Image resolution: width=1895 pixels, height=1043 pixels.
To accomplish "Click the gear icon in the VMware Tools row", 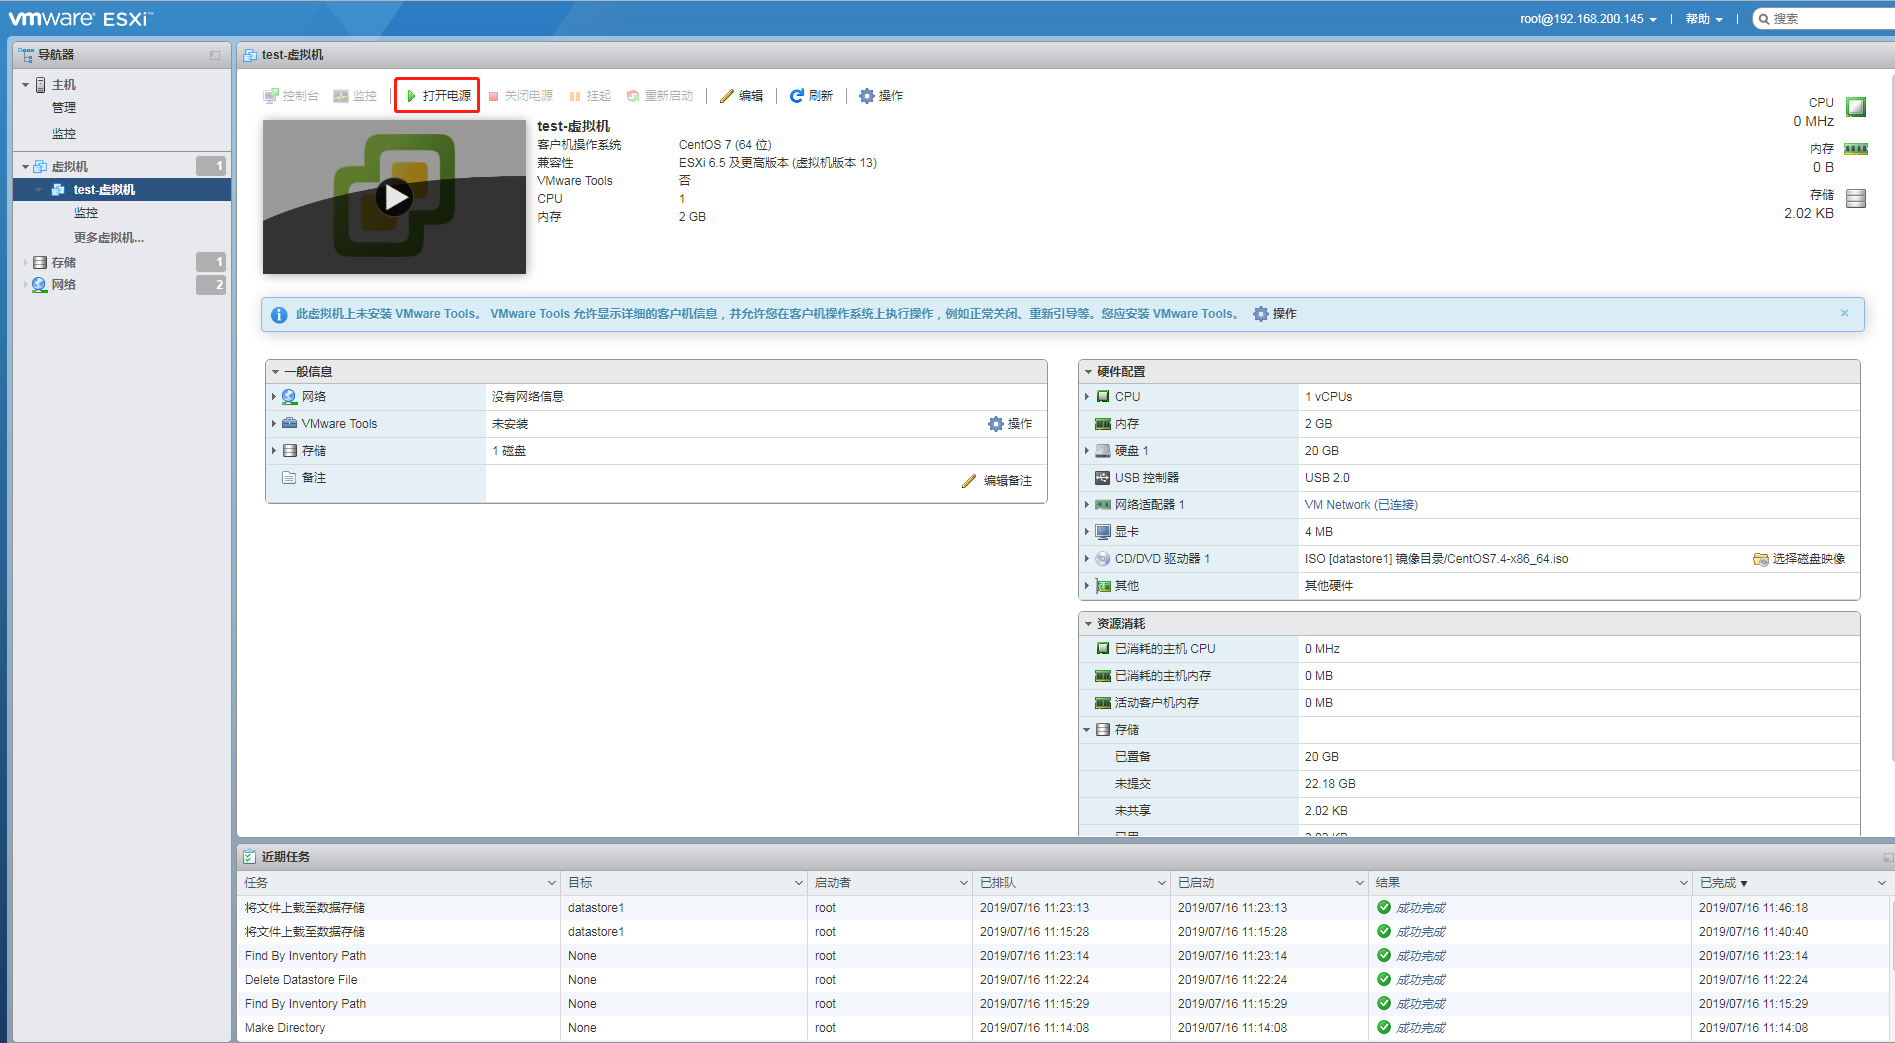I will tap(994, 424).
